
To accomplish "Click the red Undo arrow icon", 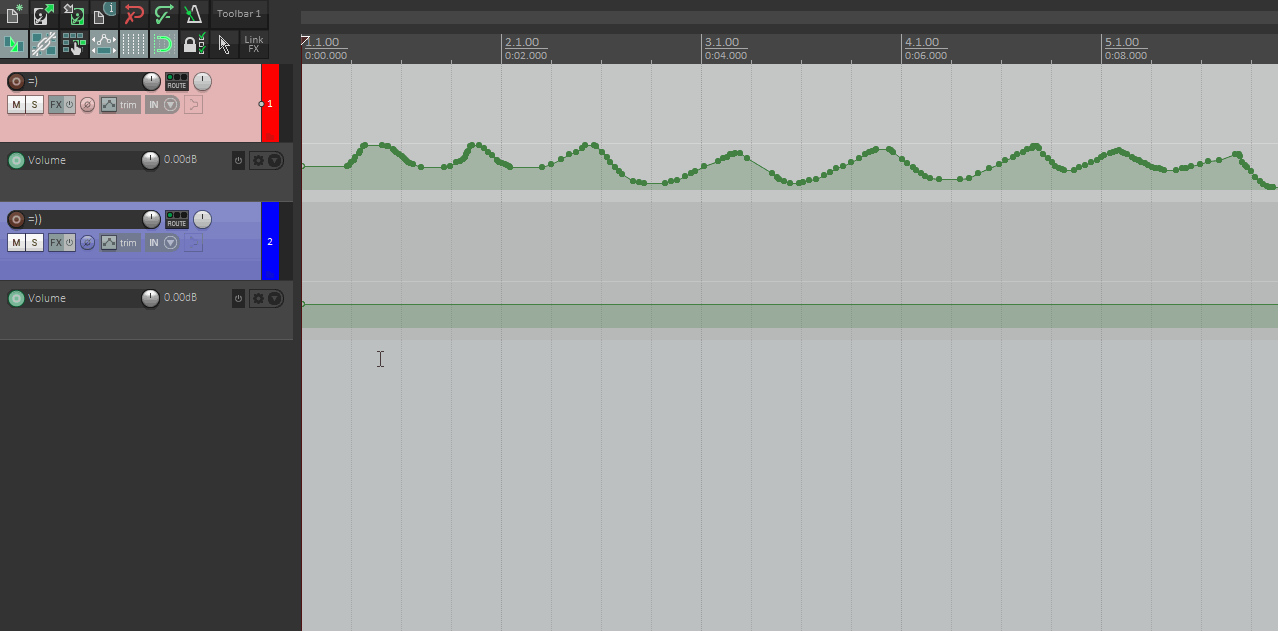I will pyautogui.click(x=134, y=14).
